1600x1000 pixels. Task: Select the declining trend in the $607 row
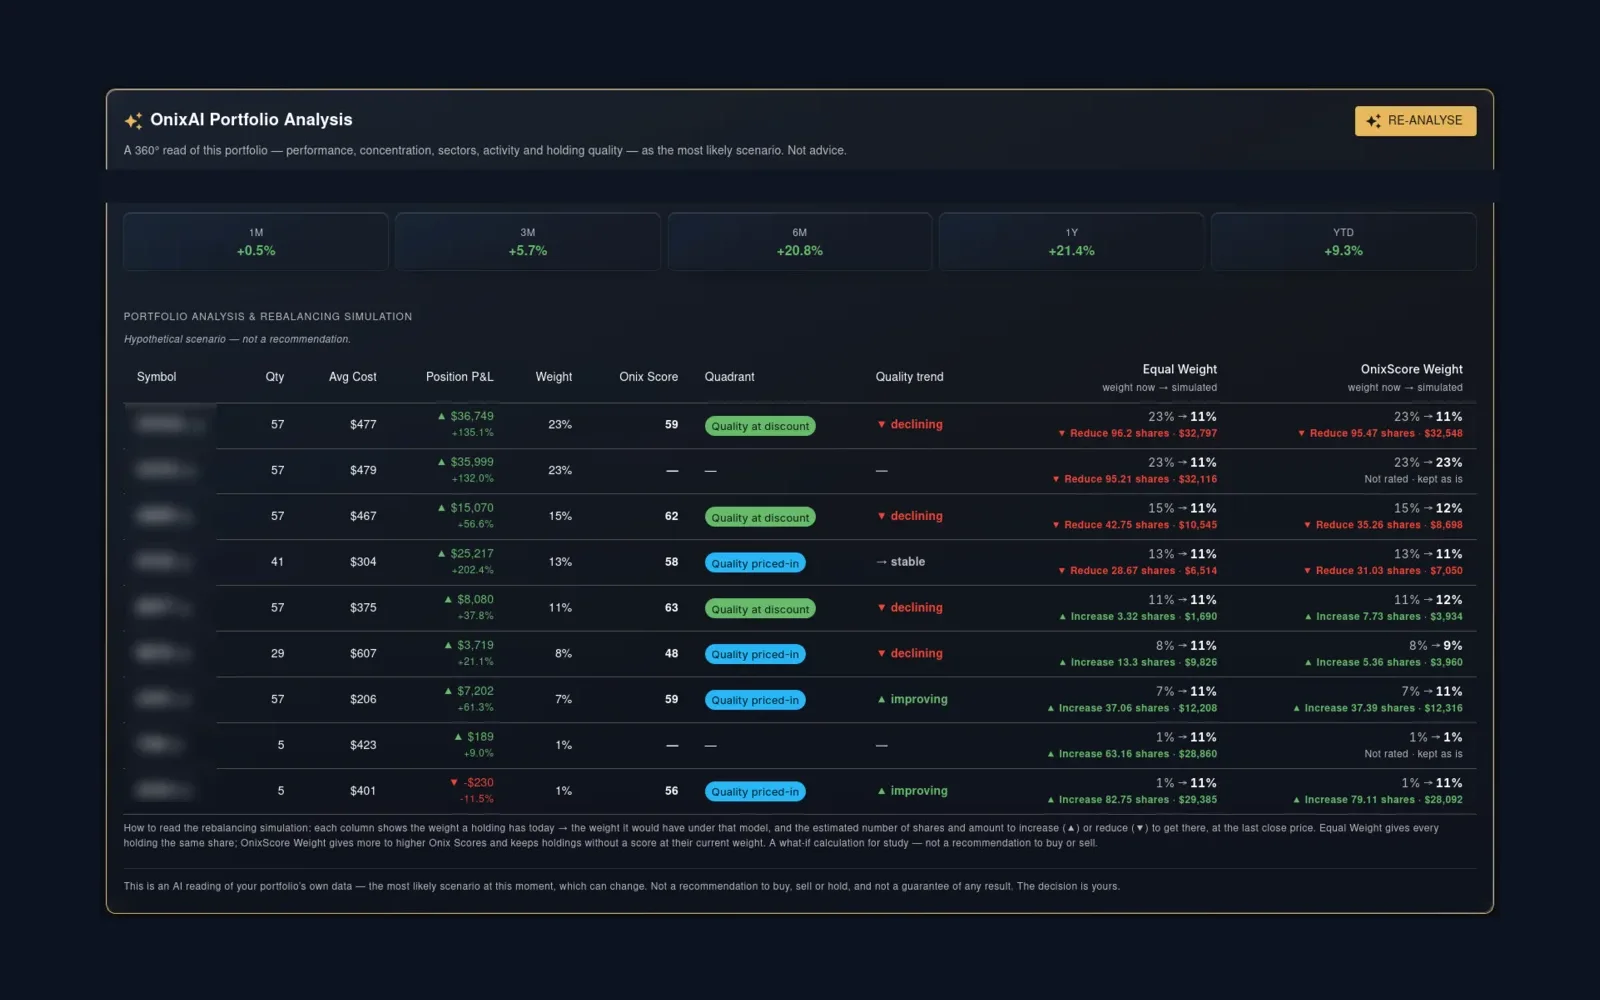[916, 654]
